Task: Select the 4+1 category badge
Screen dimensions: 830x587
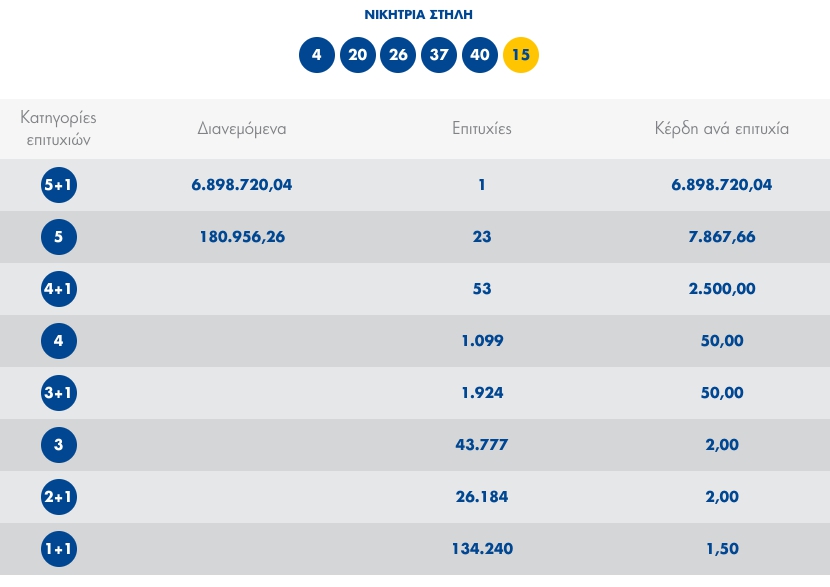Action: coord(59,289)
